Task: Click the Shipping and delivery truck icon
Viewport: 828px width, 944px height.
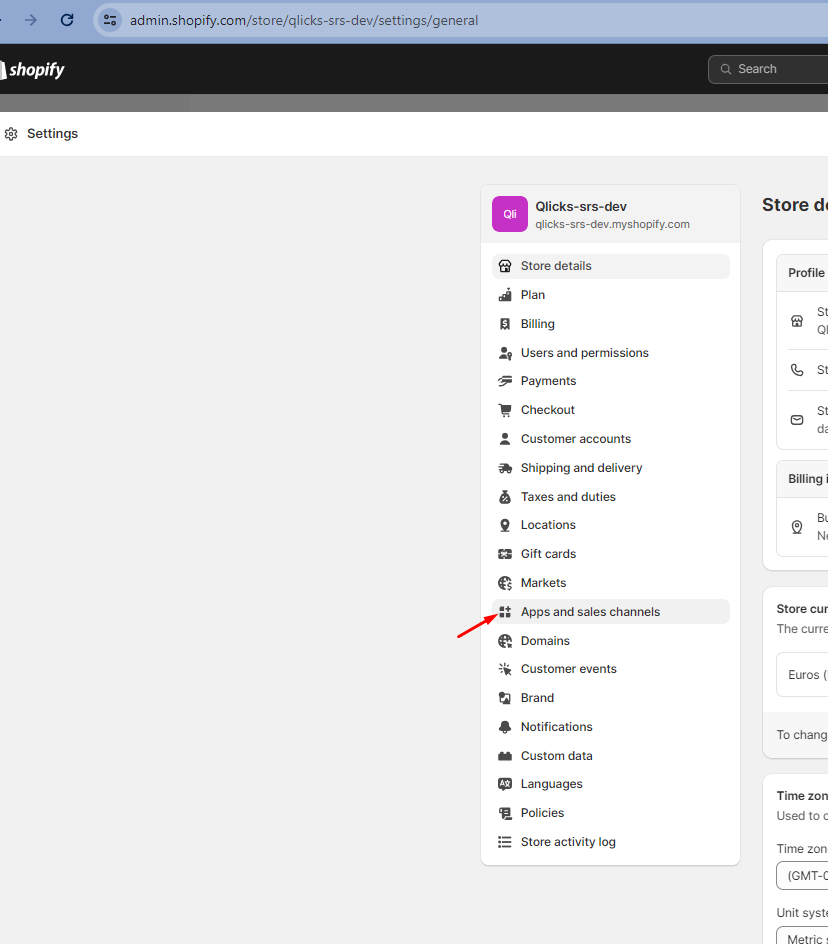Action: (505, 468)
